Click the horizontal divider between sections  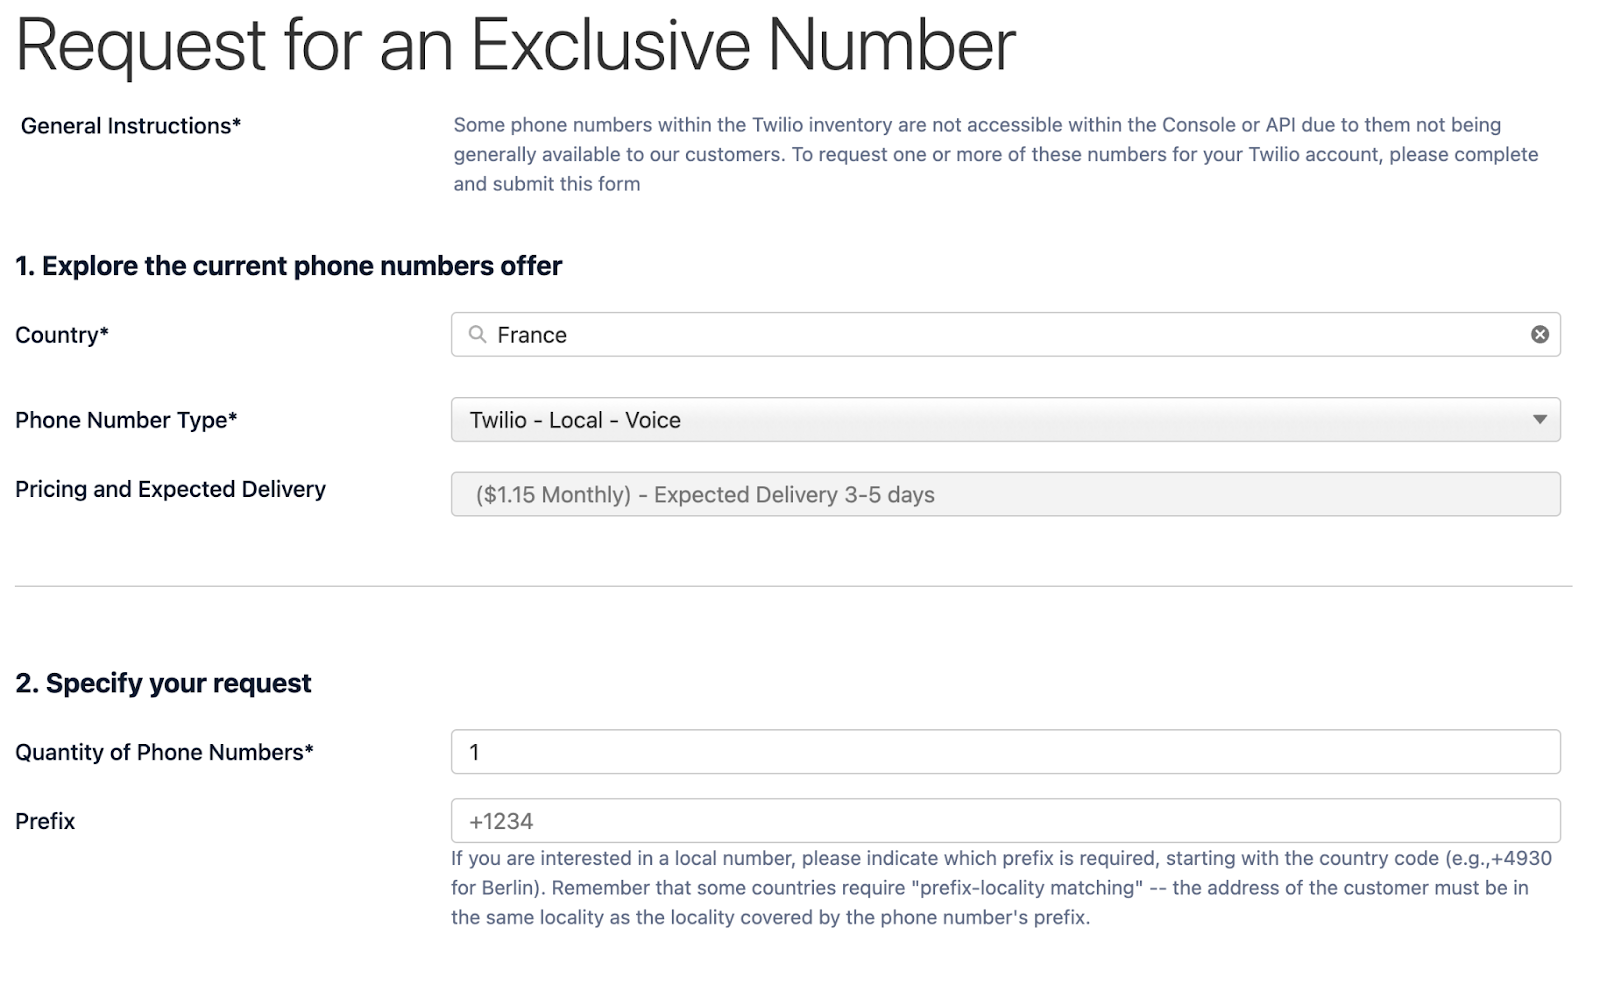point(794,586)
